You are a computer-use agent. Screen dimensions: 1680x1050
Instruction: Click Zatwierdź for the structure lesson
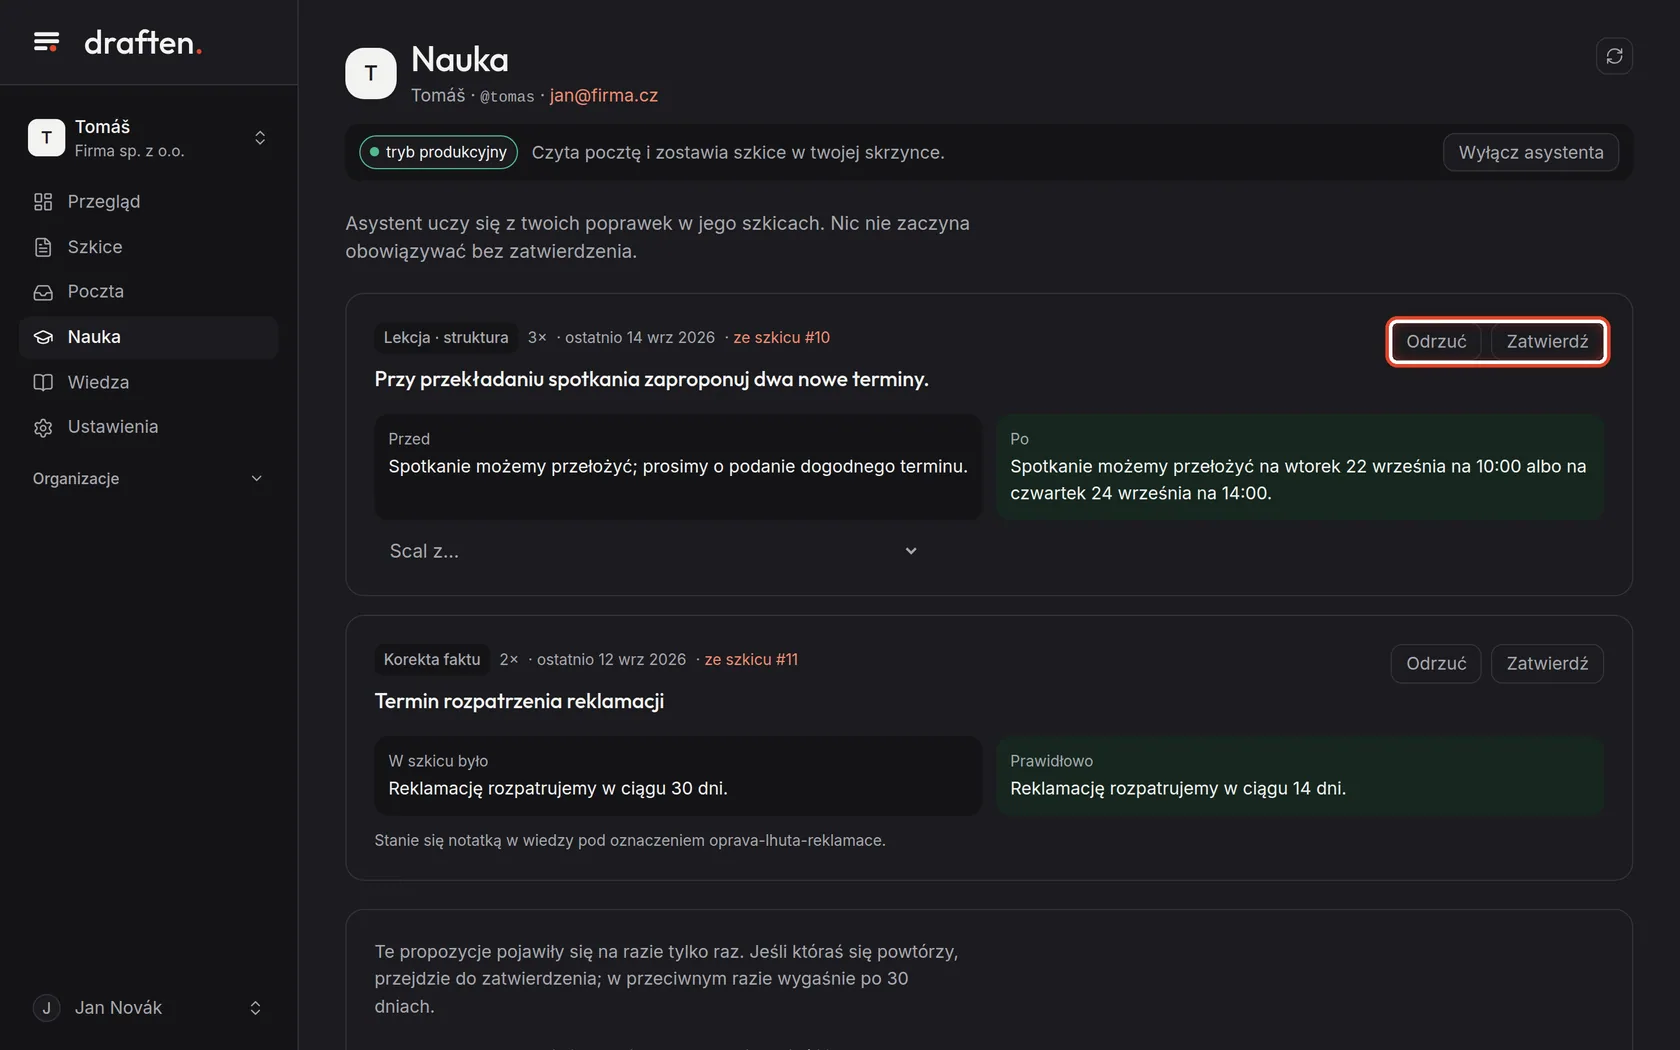tap(1547, 342)
